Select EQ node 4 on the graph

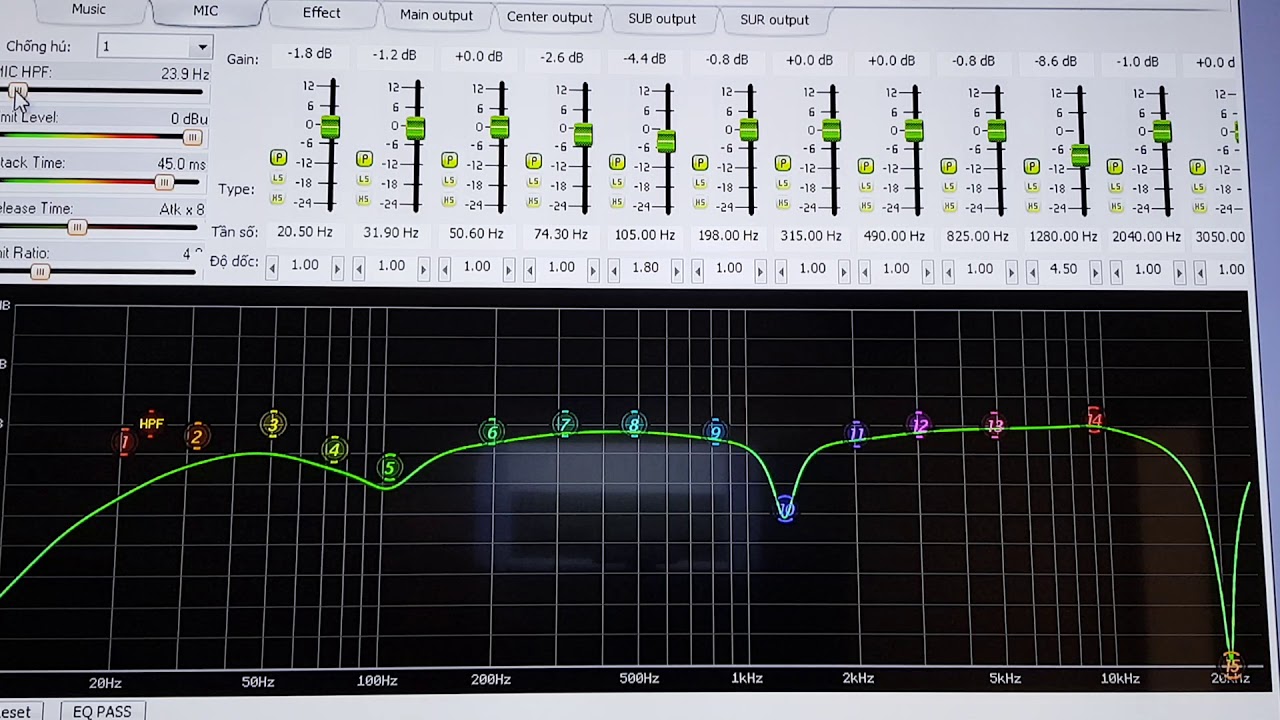click(x=335, y=450)
